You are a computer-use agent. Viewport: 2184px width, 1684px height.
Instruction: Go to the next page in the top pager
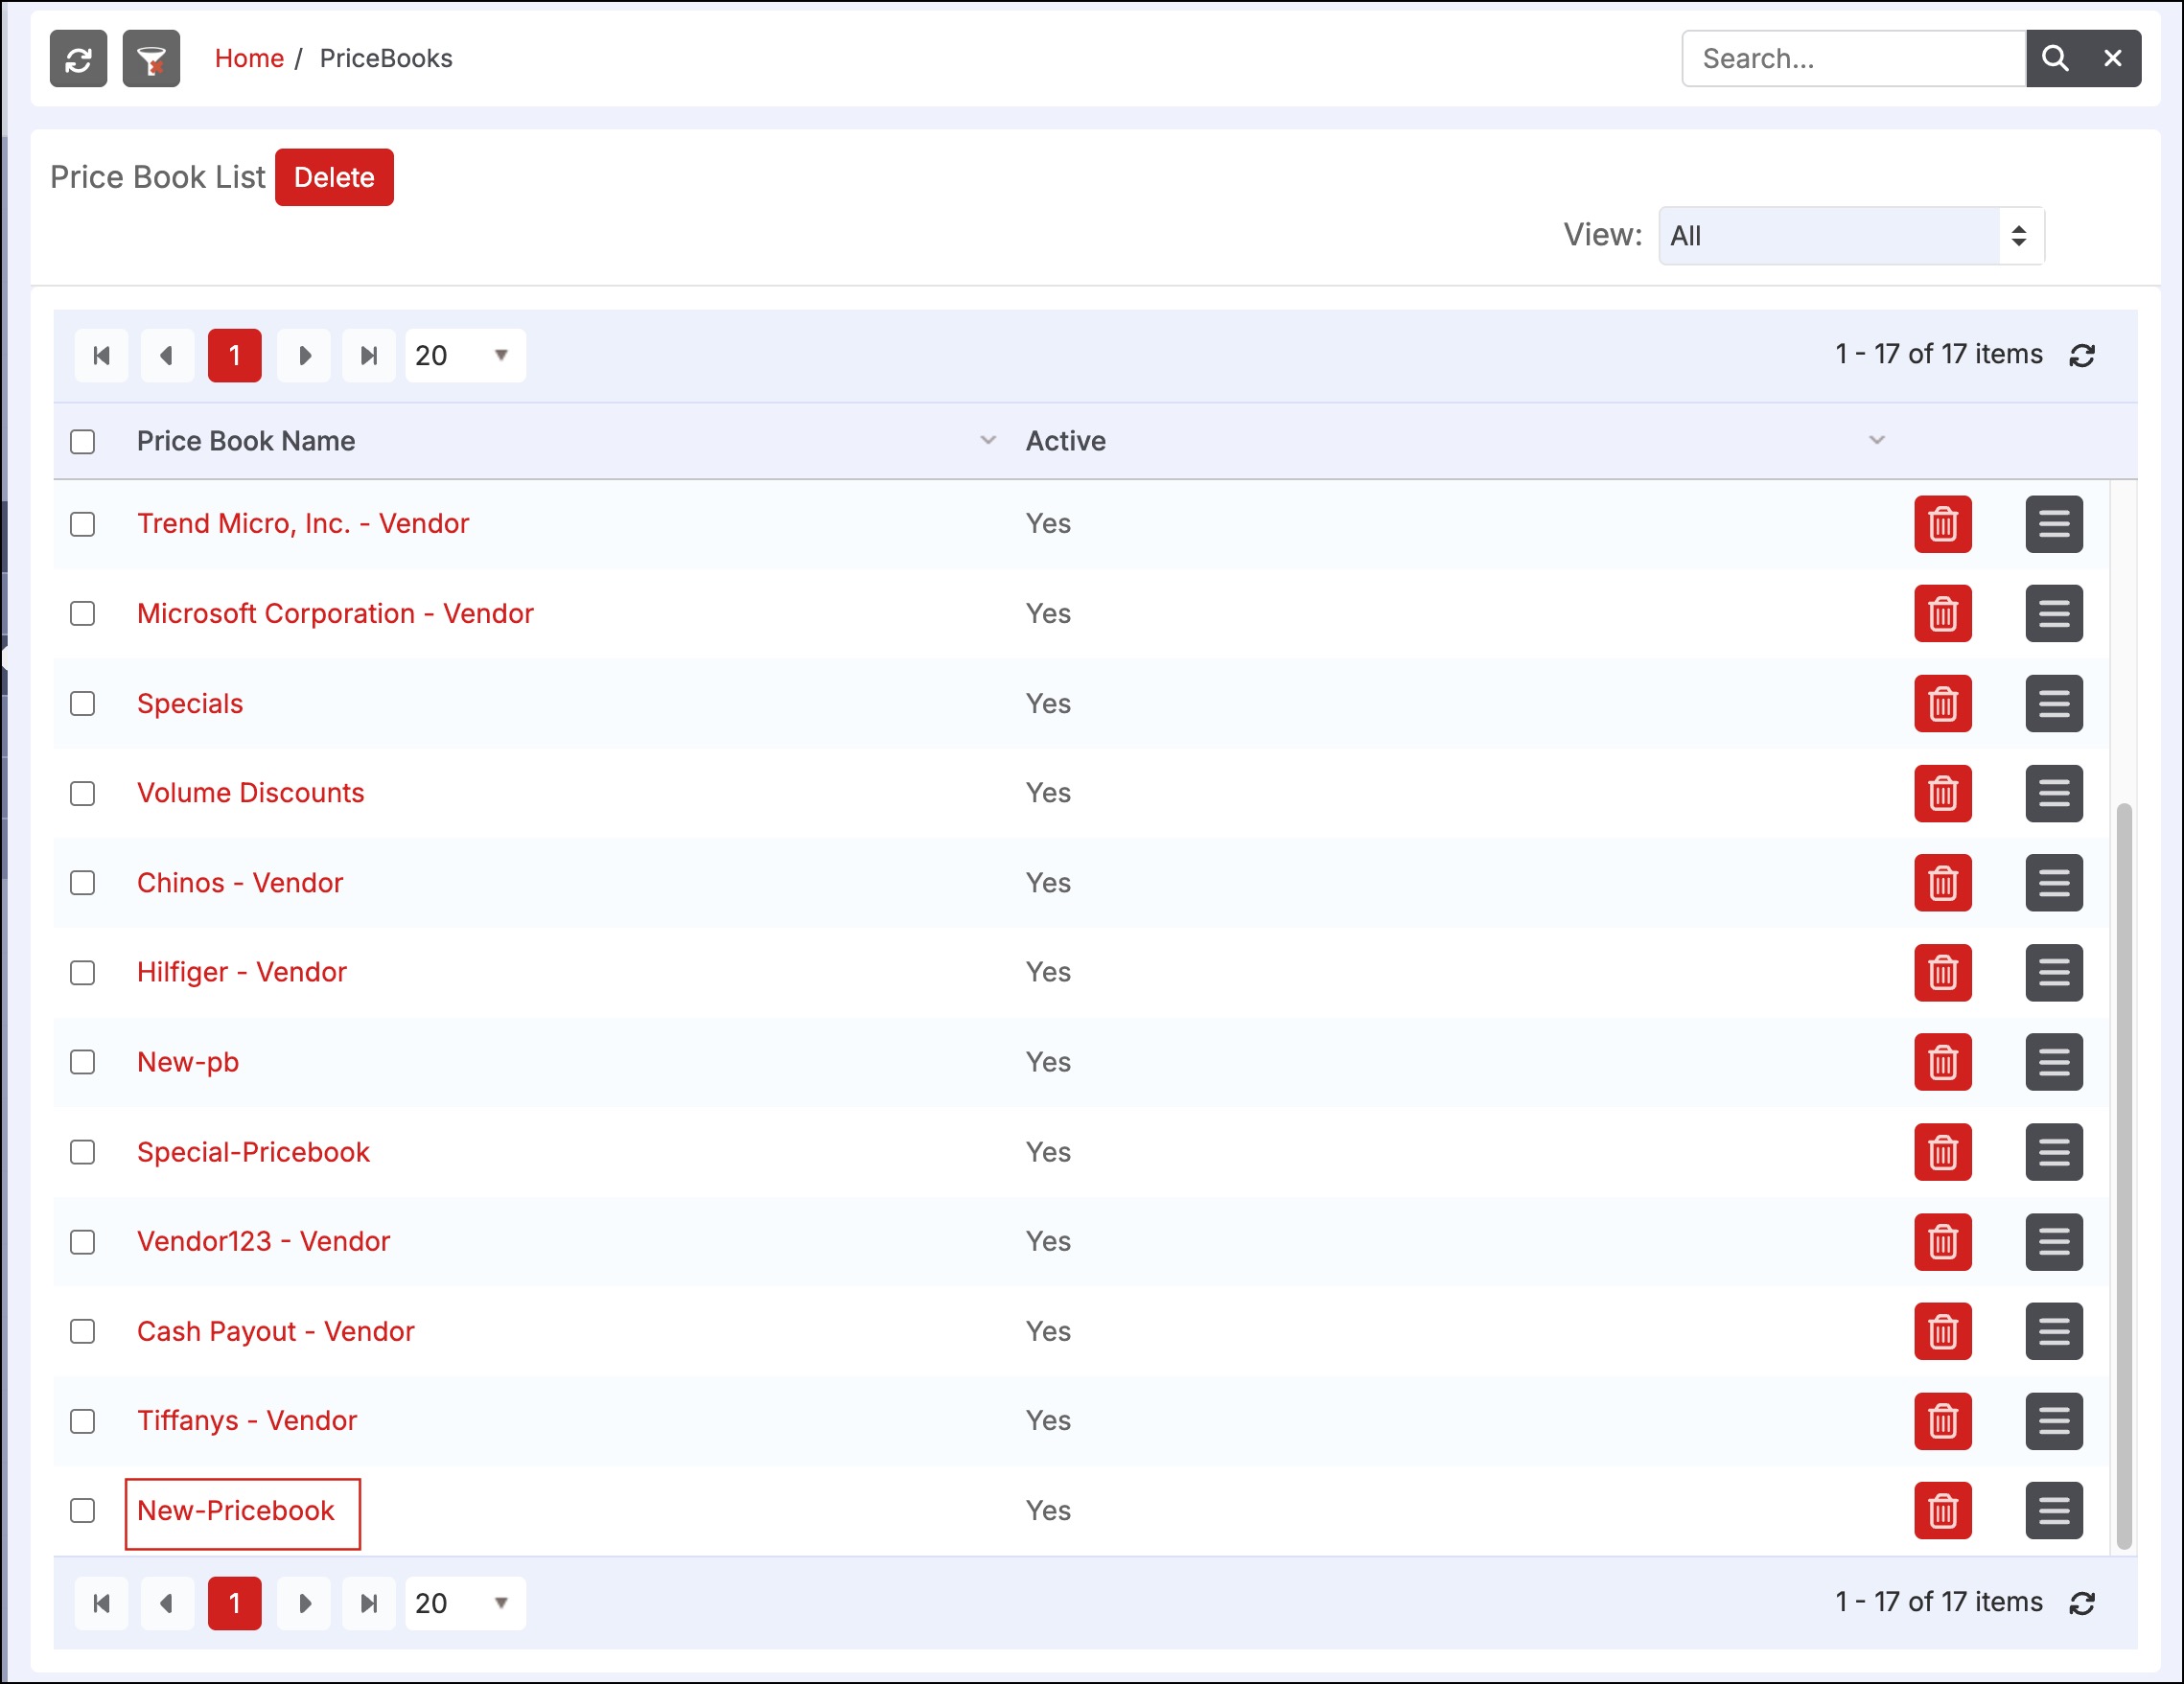click(304, 356)
